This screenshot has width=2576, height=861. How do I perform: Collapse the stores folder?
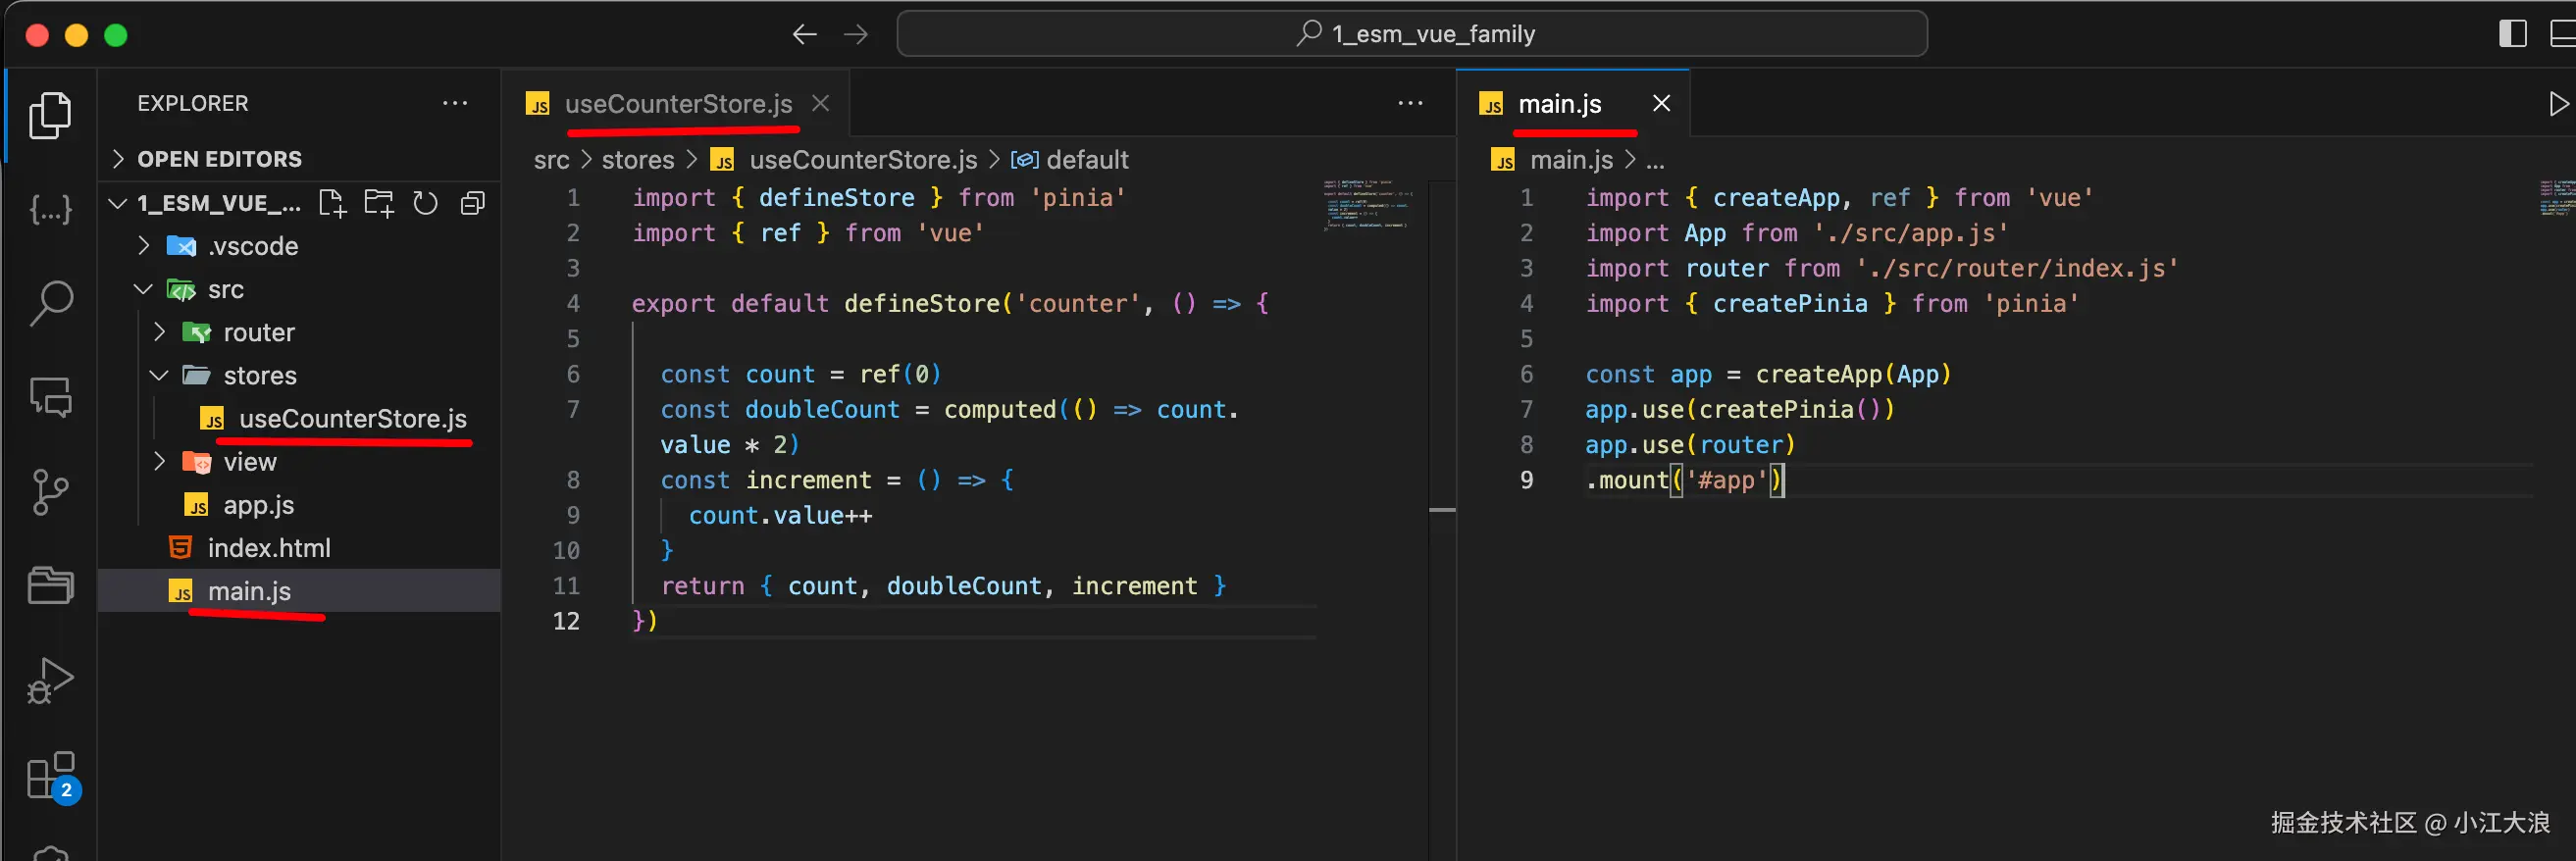(160, 375)
